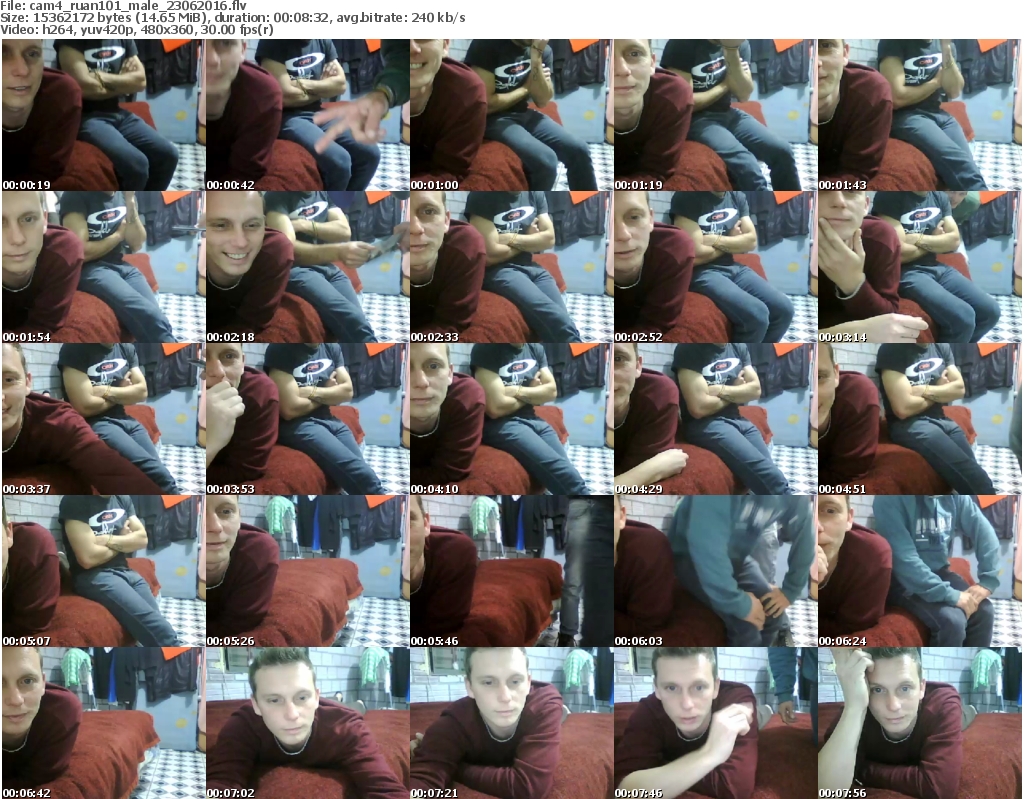Choose the frame marked 00:04:10

511,419
